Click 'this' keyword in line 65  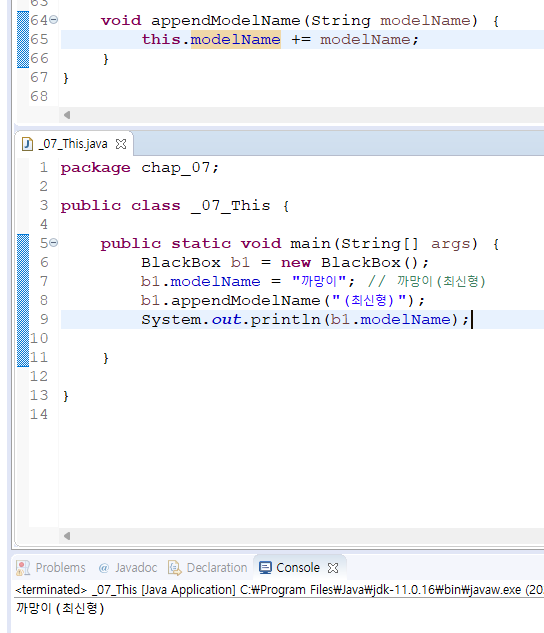[x=161, y=39]
